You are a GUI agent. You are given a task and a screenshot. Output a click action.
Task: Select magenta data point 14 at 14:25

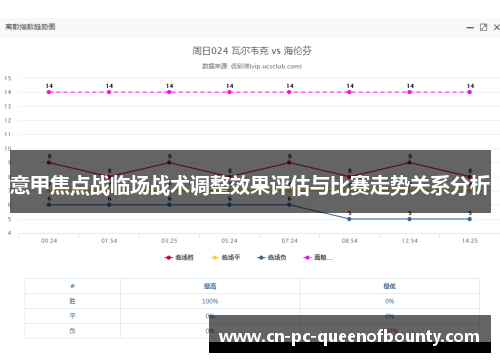(469, 92)
